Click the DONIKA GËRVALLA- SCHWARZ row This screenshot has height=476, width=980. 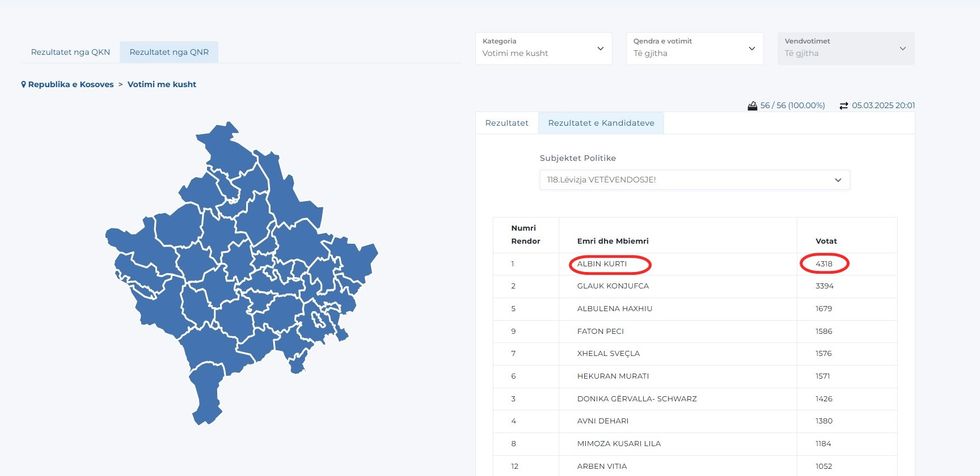tap(636, 398)
